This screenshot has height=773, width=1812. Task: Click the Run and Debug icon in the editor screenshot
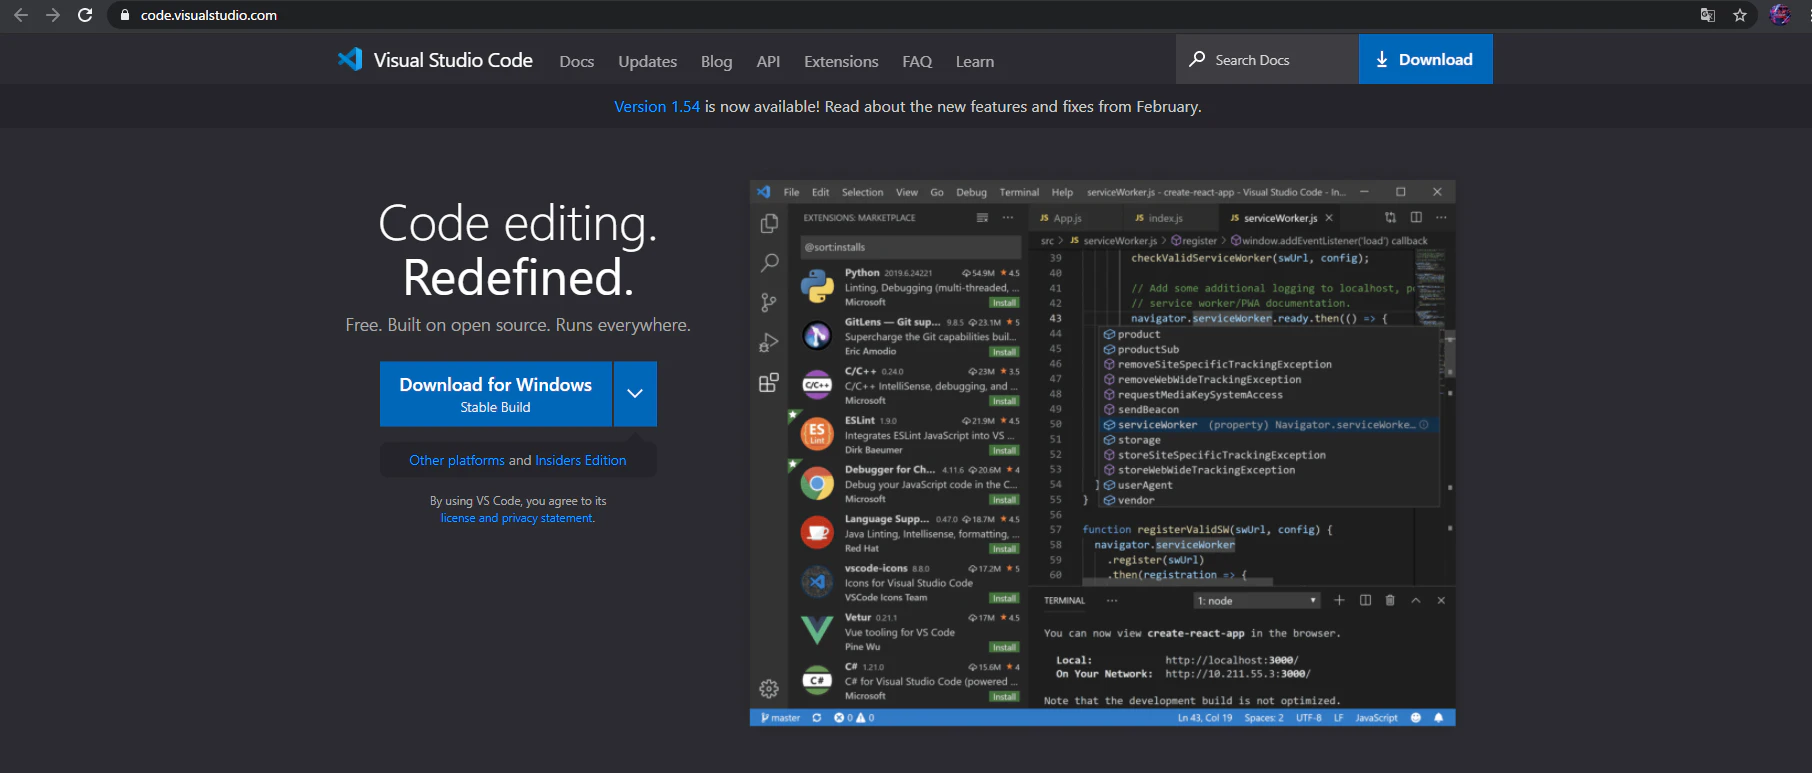coord(769,343)
